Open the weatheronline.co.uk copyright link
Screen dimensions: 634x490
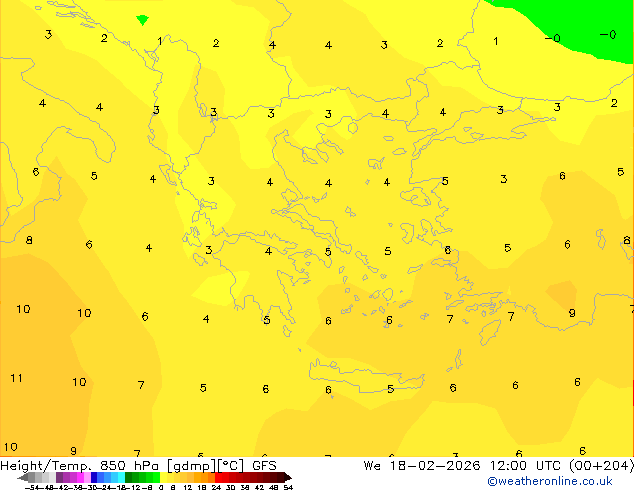(x=549, y=481)
